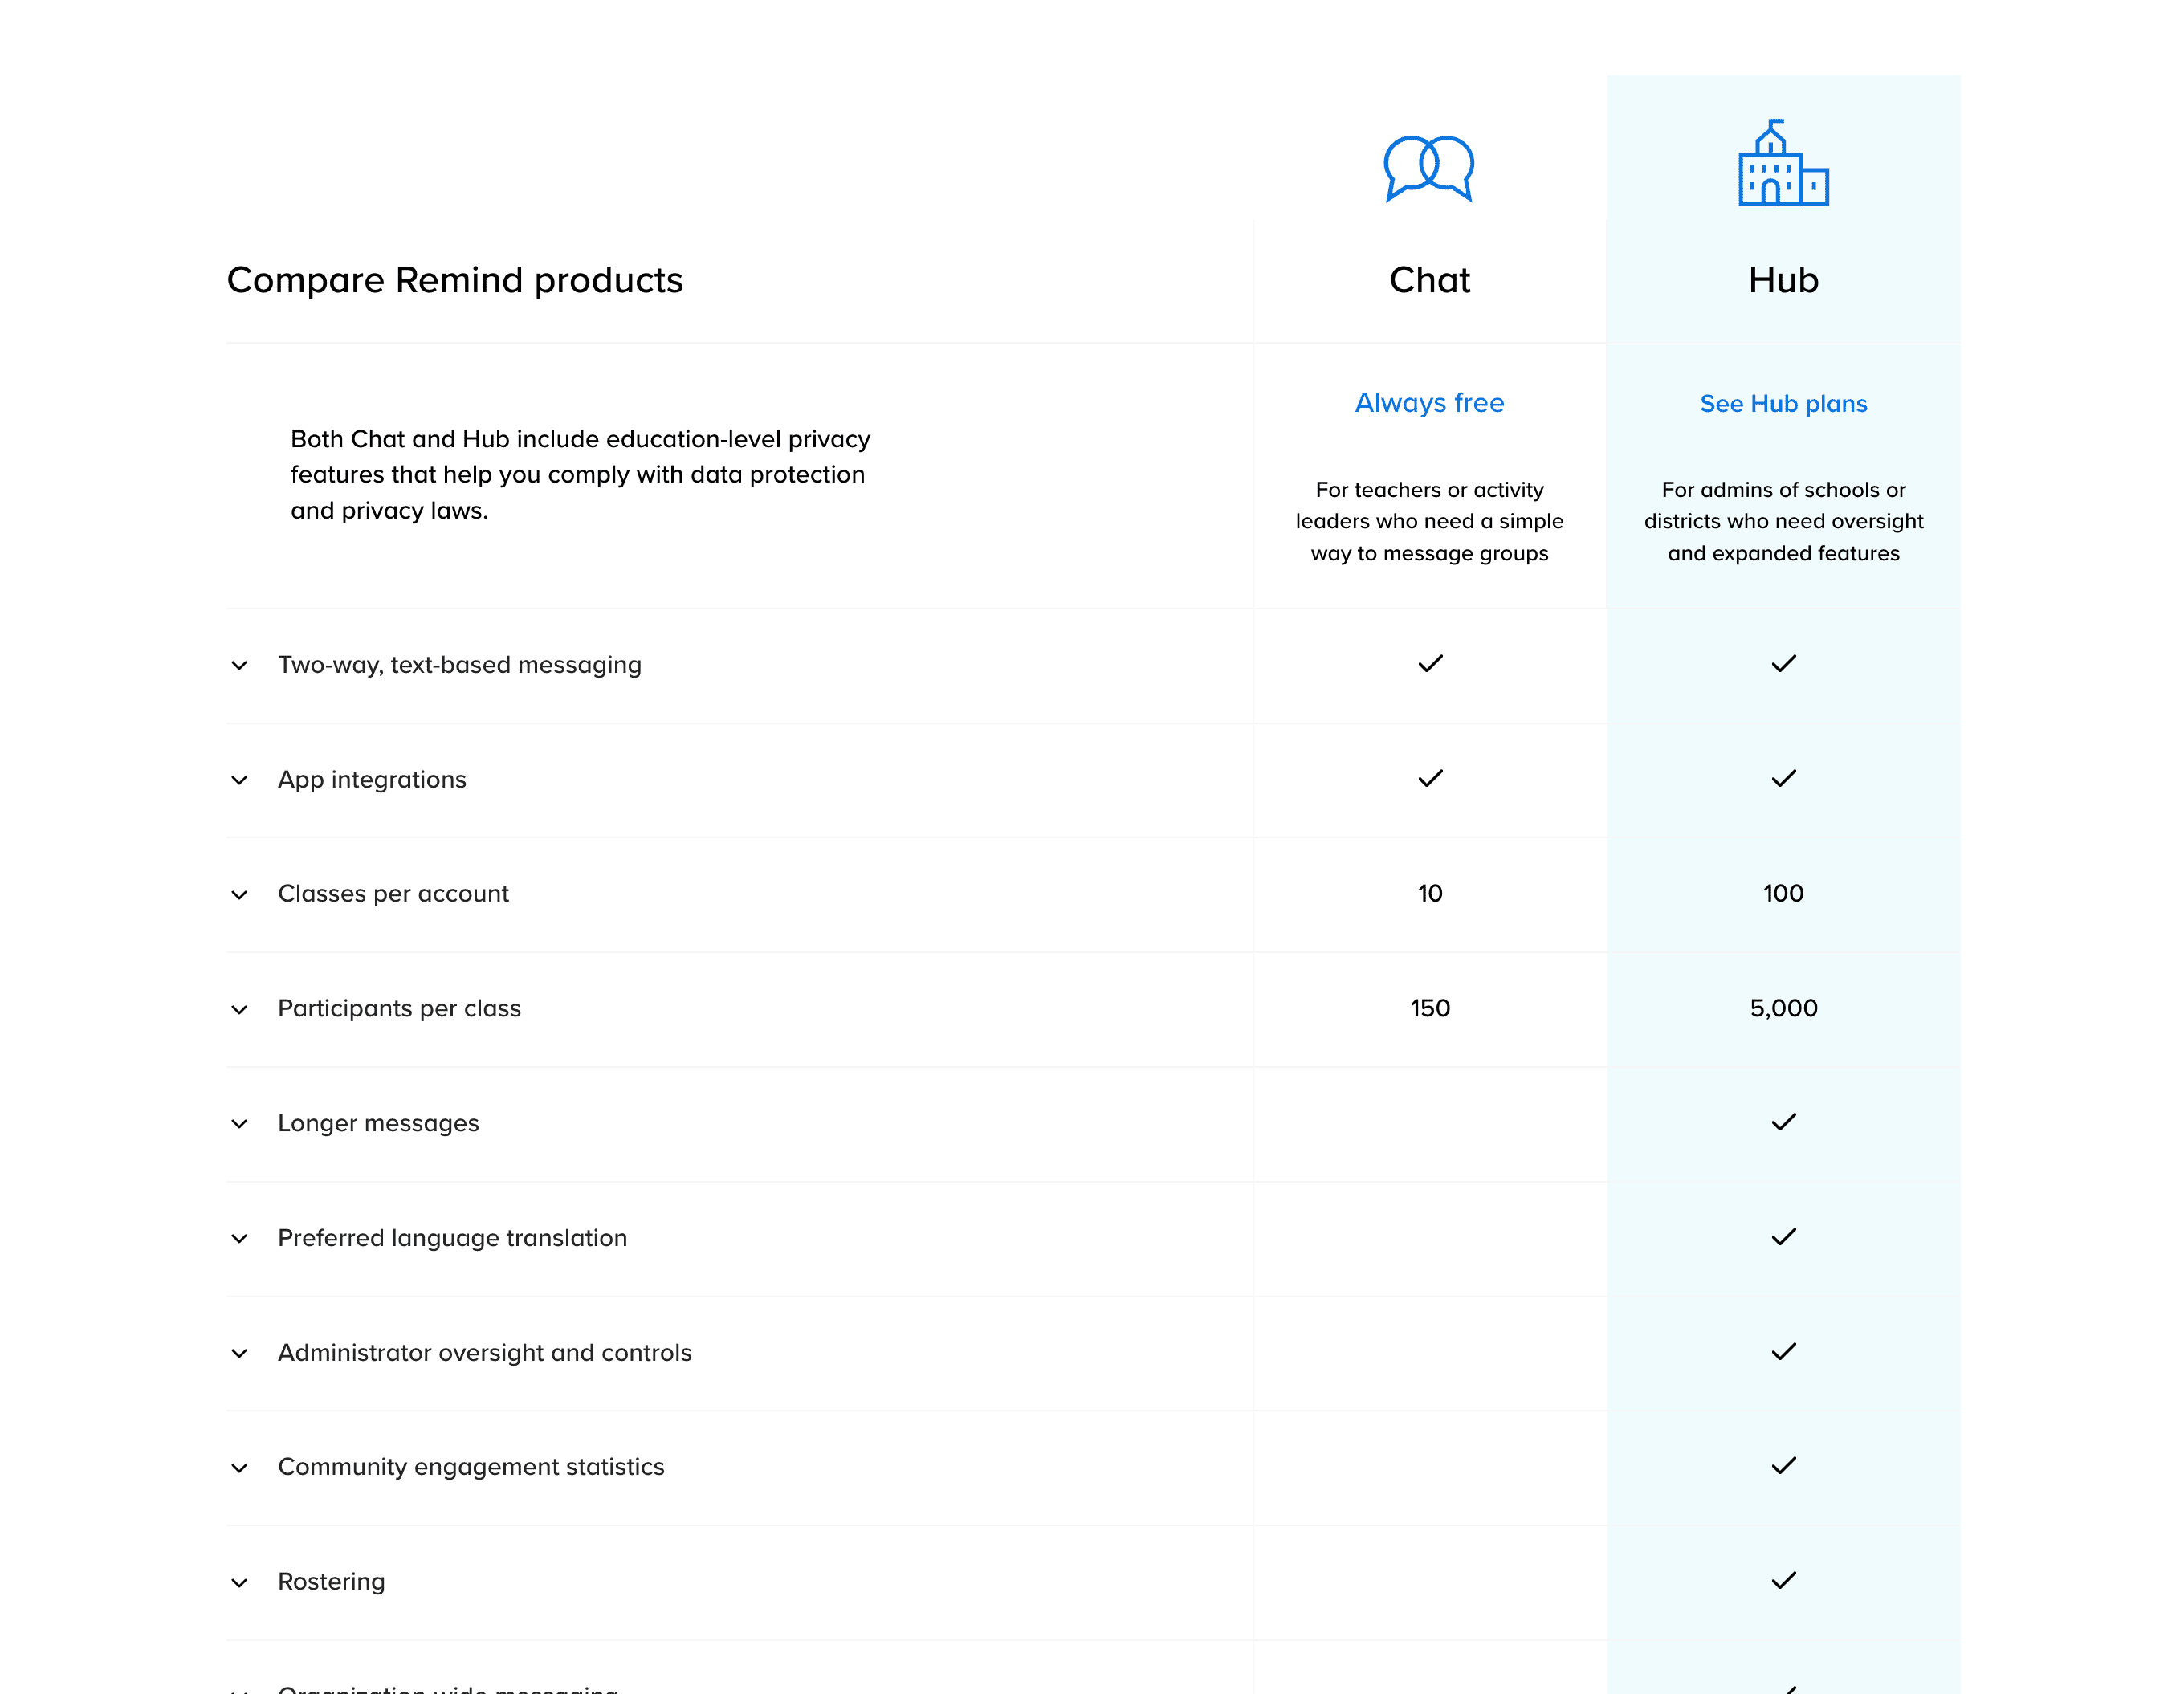
Task: Click Hub checkmark for Community engagement statistics
Action: click(x=1784, y=1466)
